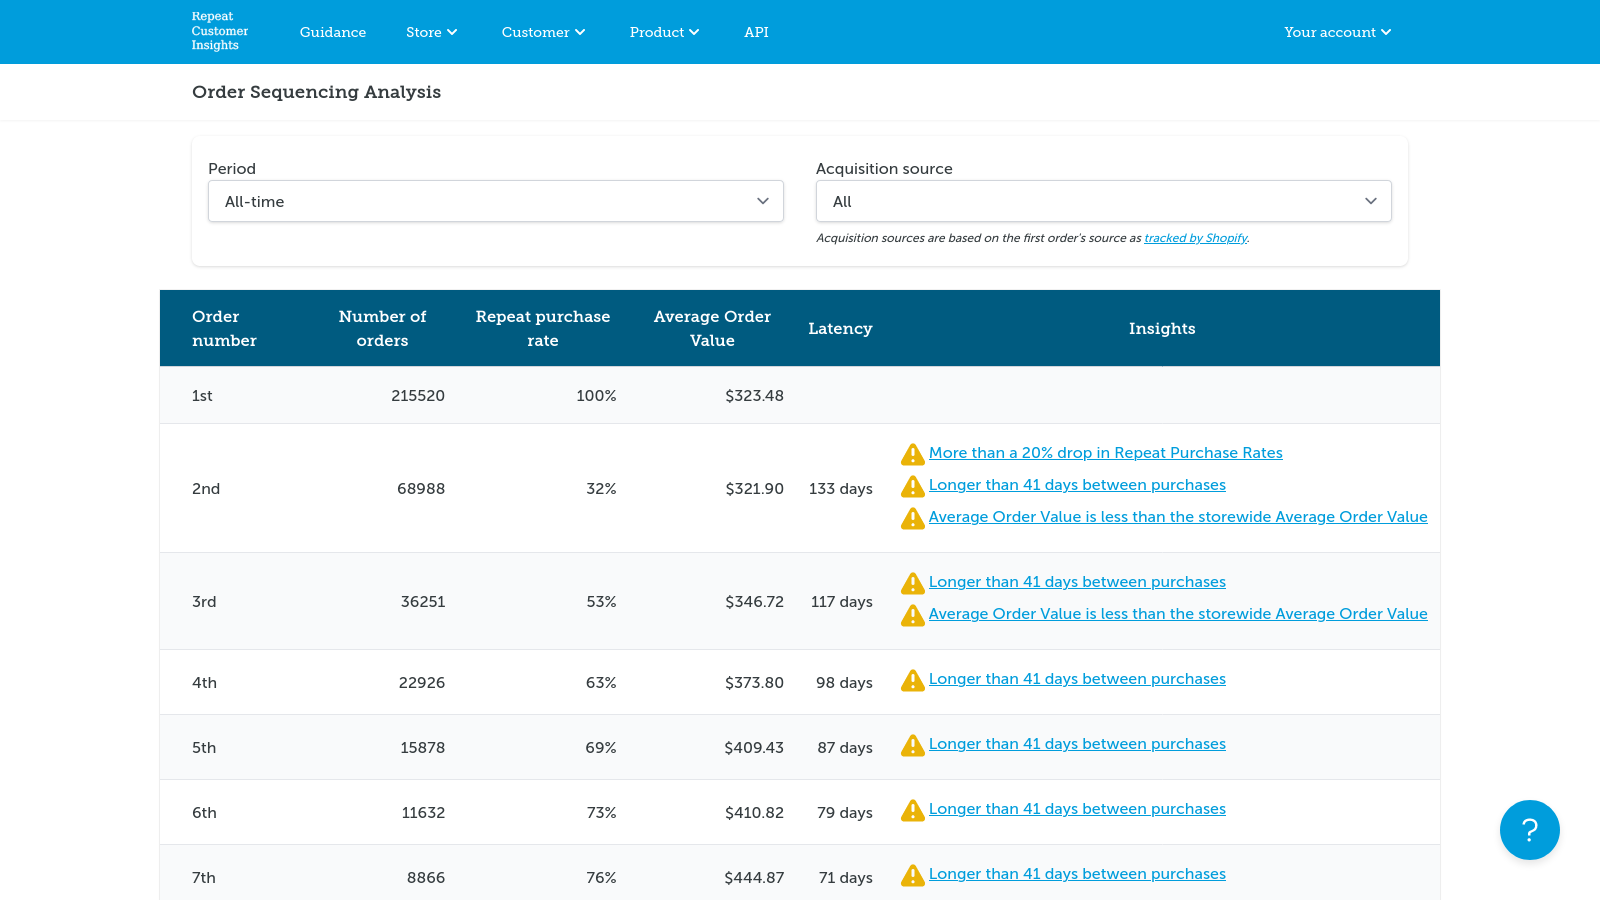This screenshot has width=1600, height=900.
Task: Open the tracked by Shopify link
Action: tap(1196, 238)
